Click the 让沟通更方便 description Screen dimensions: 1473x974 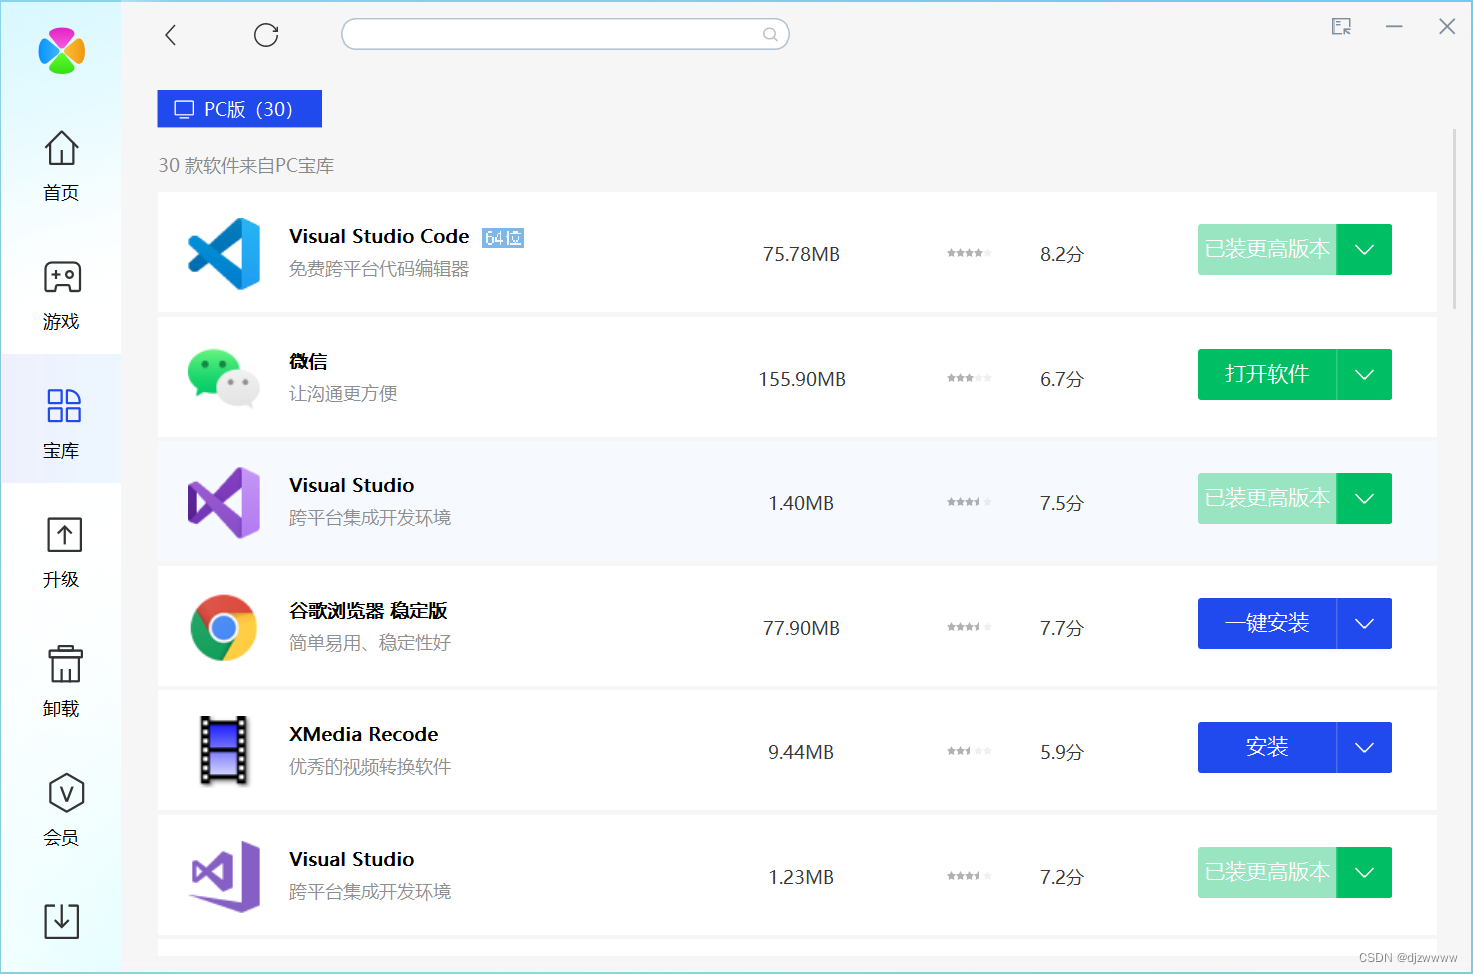click(x=343, y=394)
